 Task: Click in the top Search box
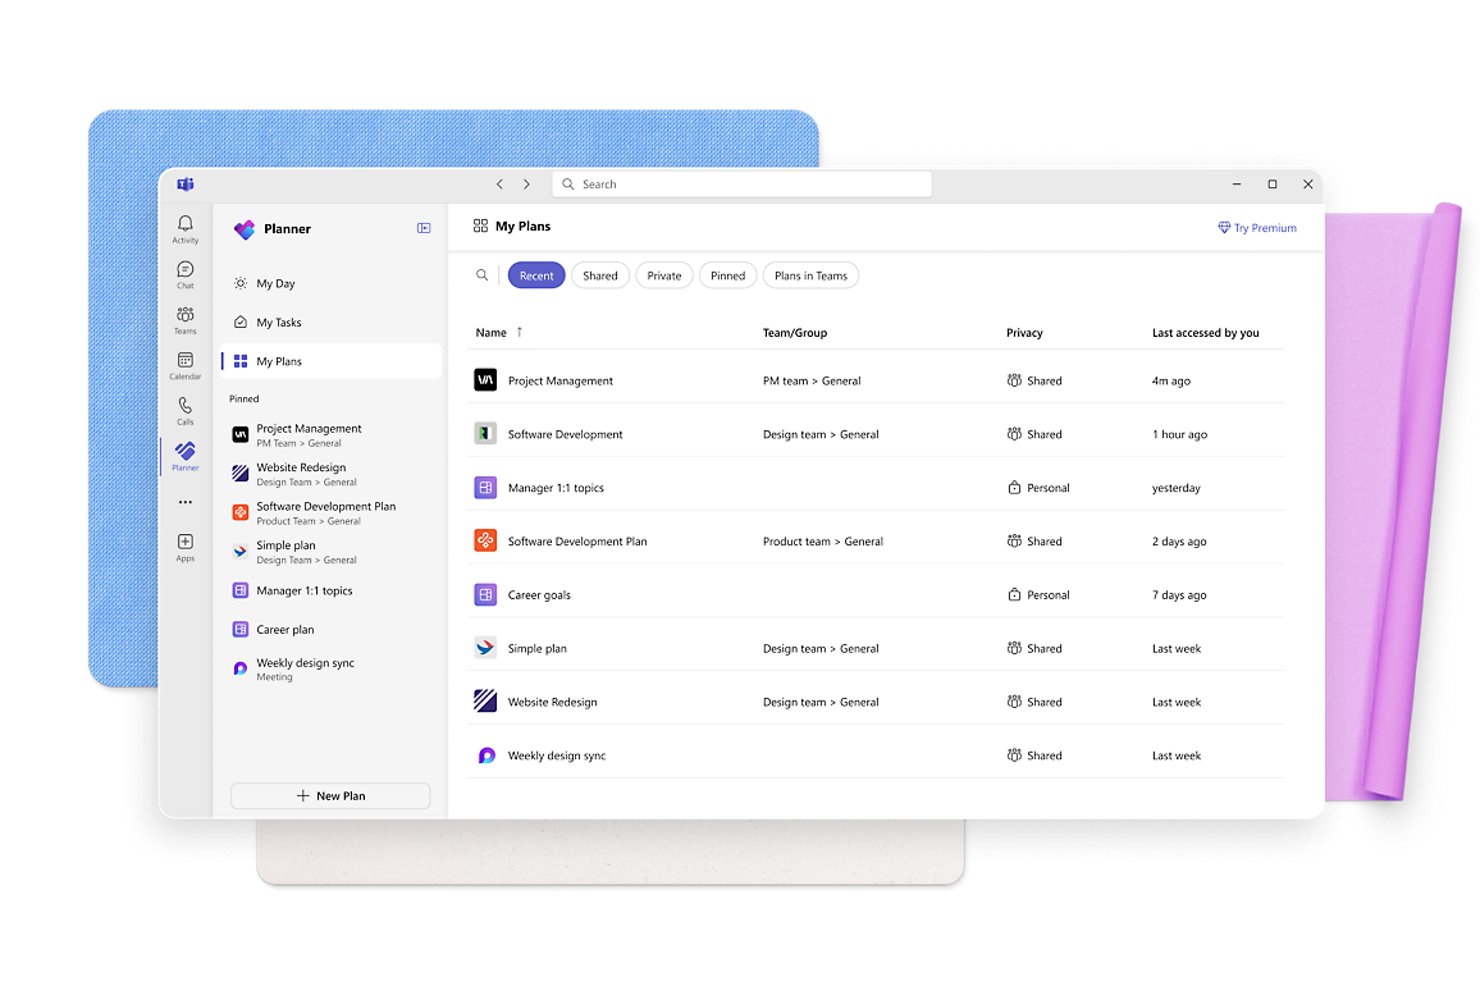tap(742, 184)
